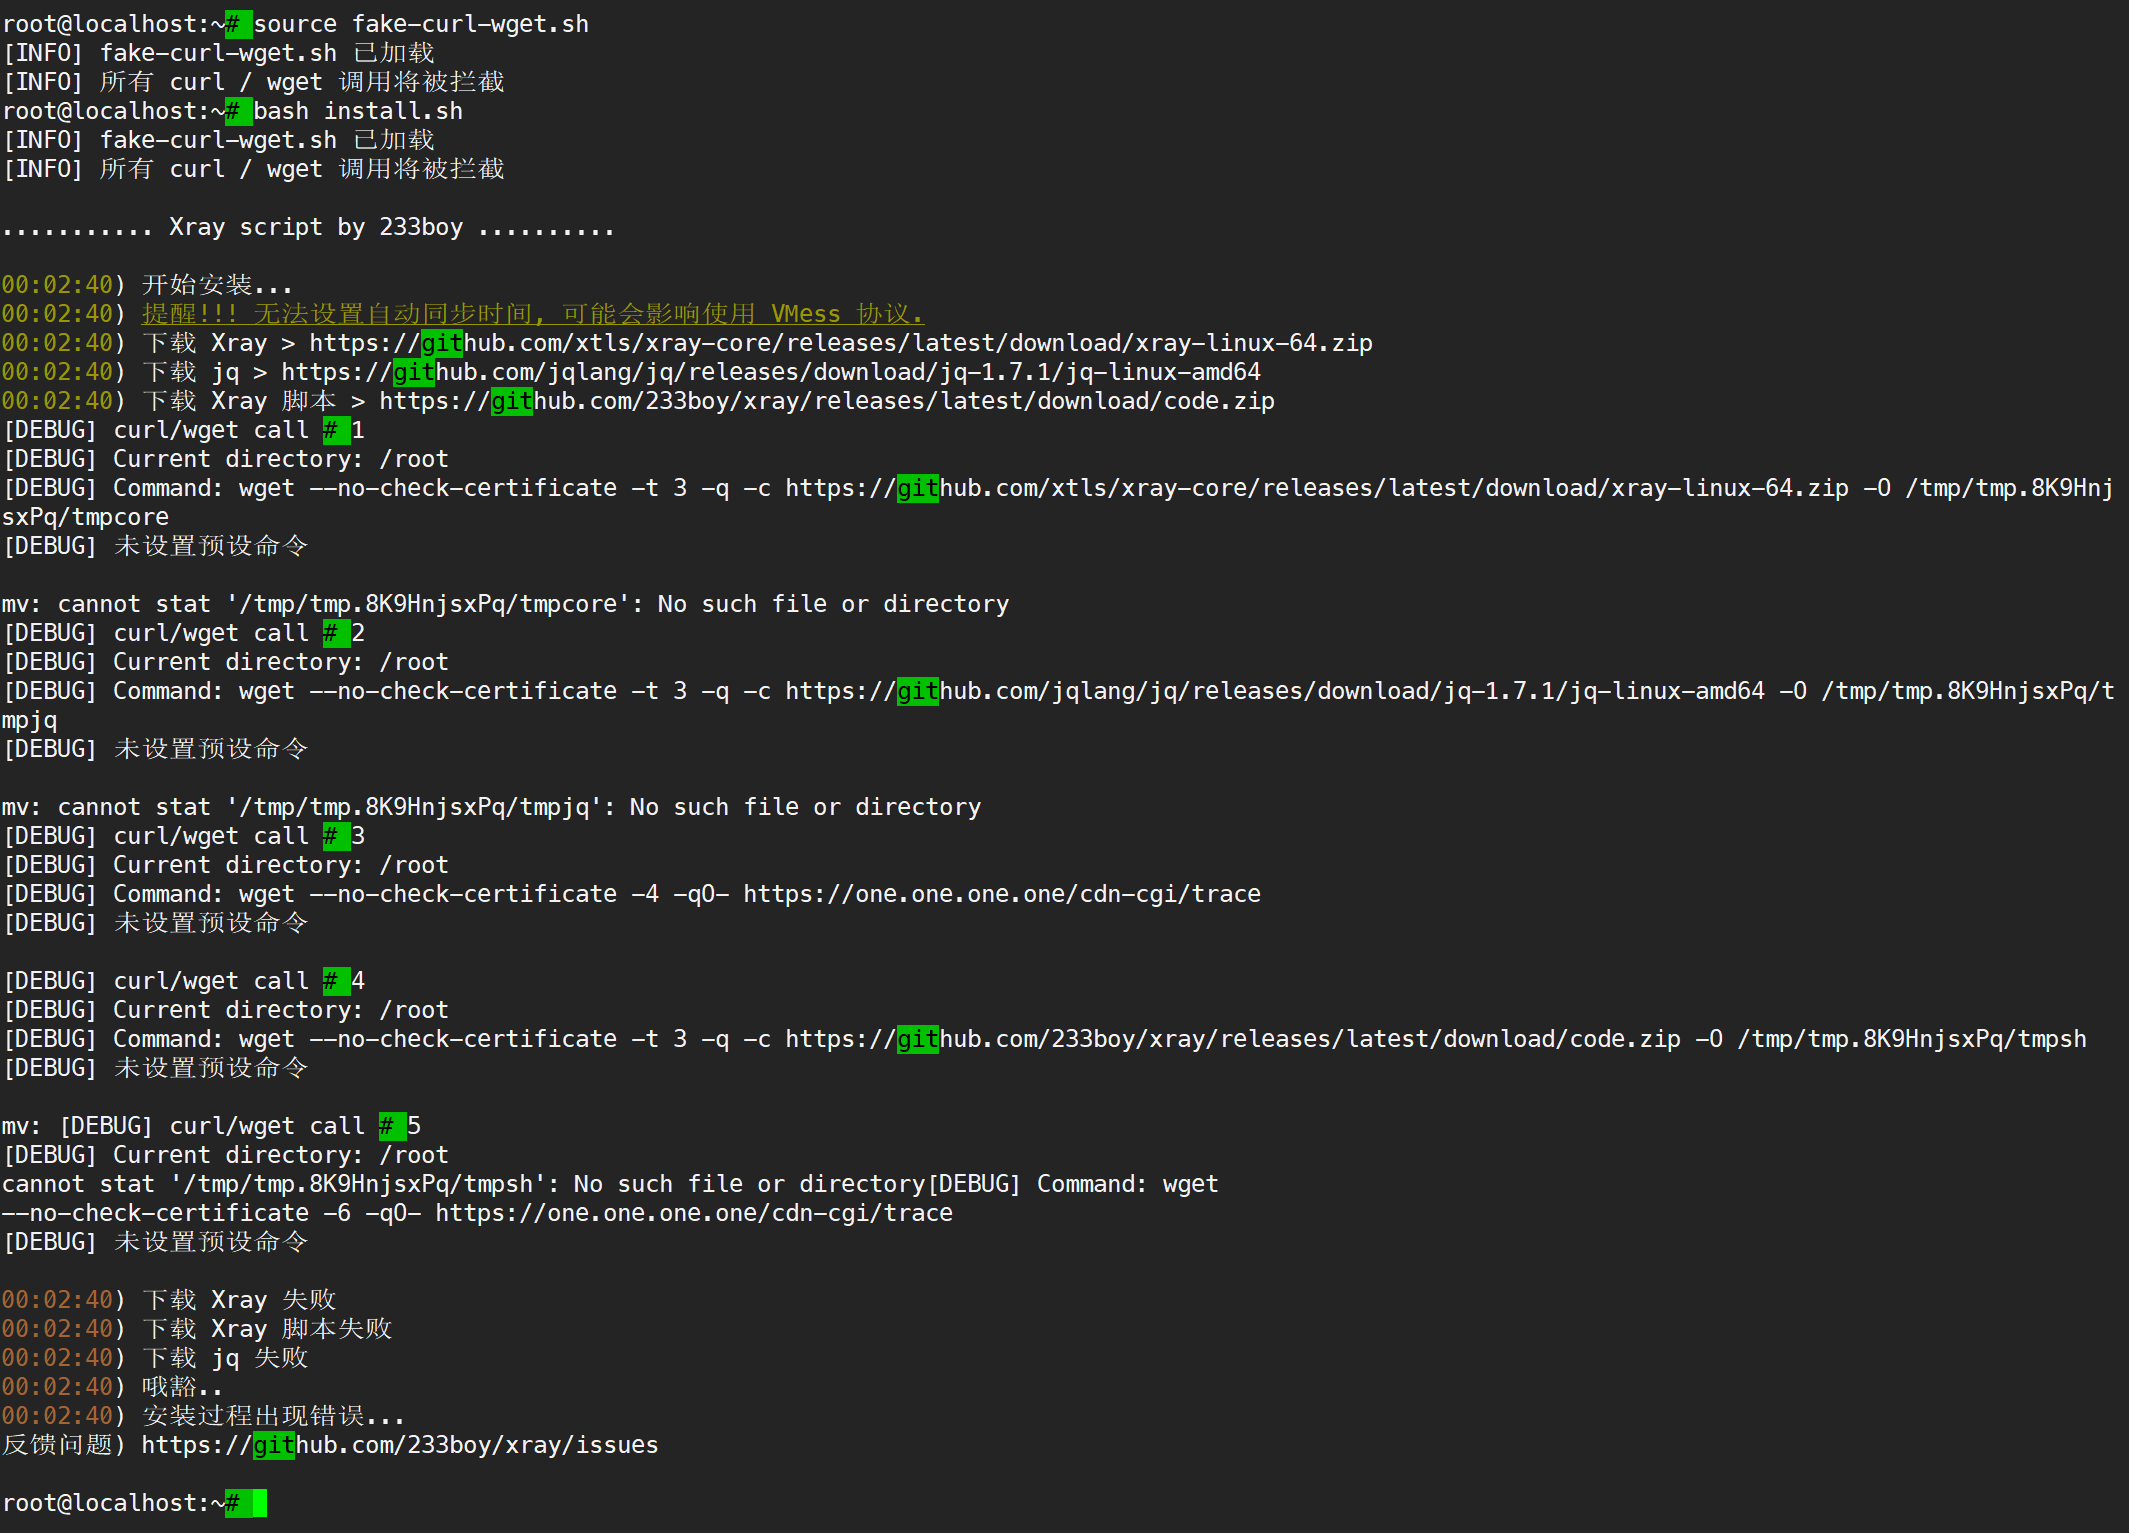Click the 'bash install.sh' command text

[x=357, y=111]
